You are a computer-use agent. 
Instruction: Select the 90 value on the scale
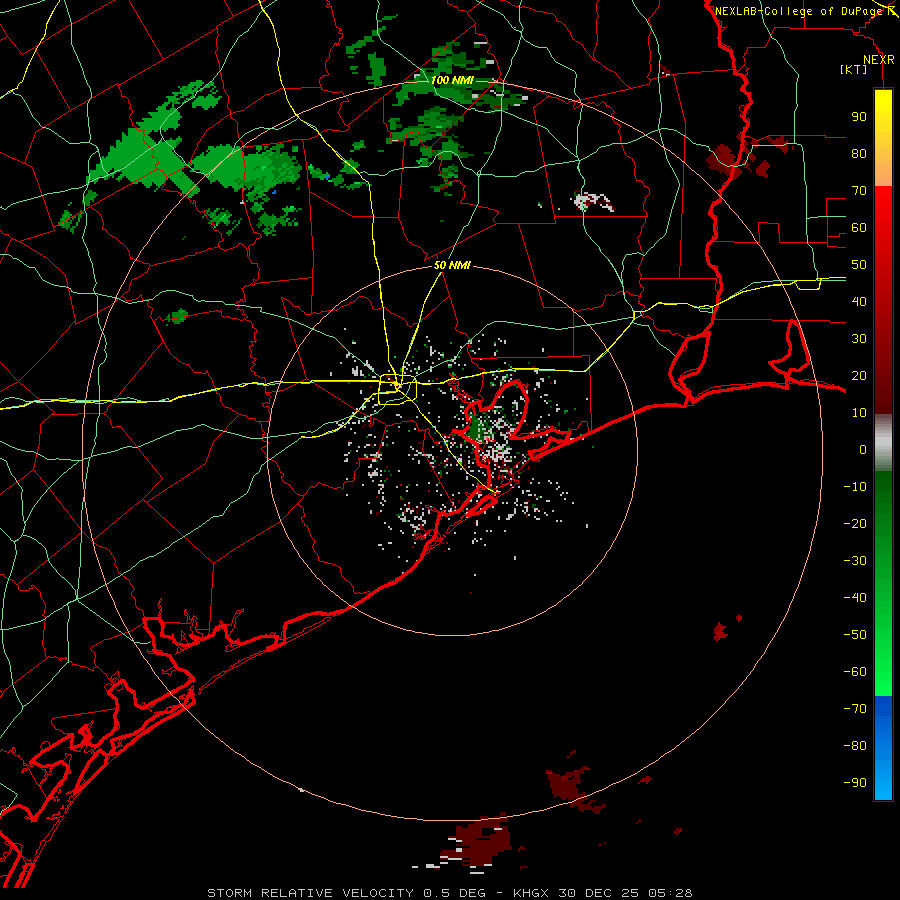click(x=859, y=117)
